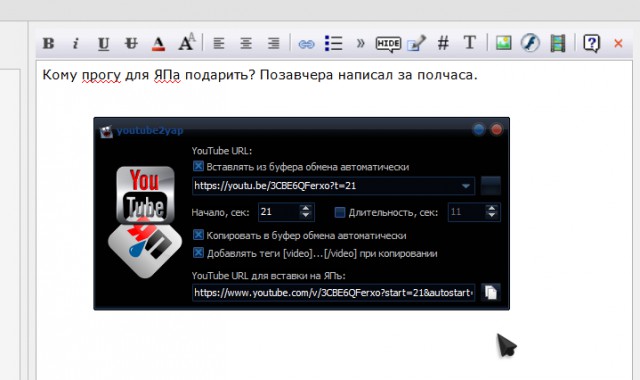
Task: Insert HIDE tag speech bubble
Action: [388, 44]
